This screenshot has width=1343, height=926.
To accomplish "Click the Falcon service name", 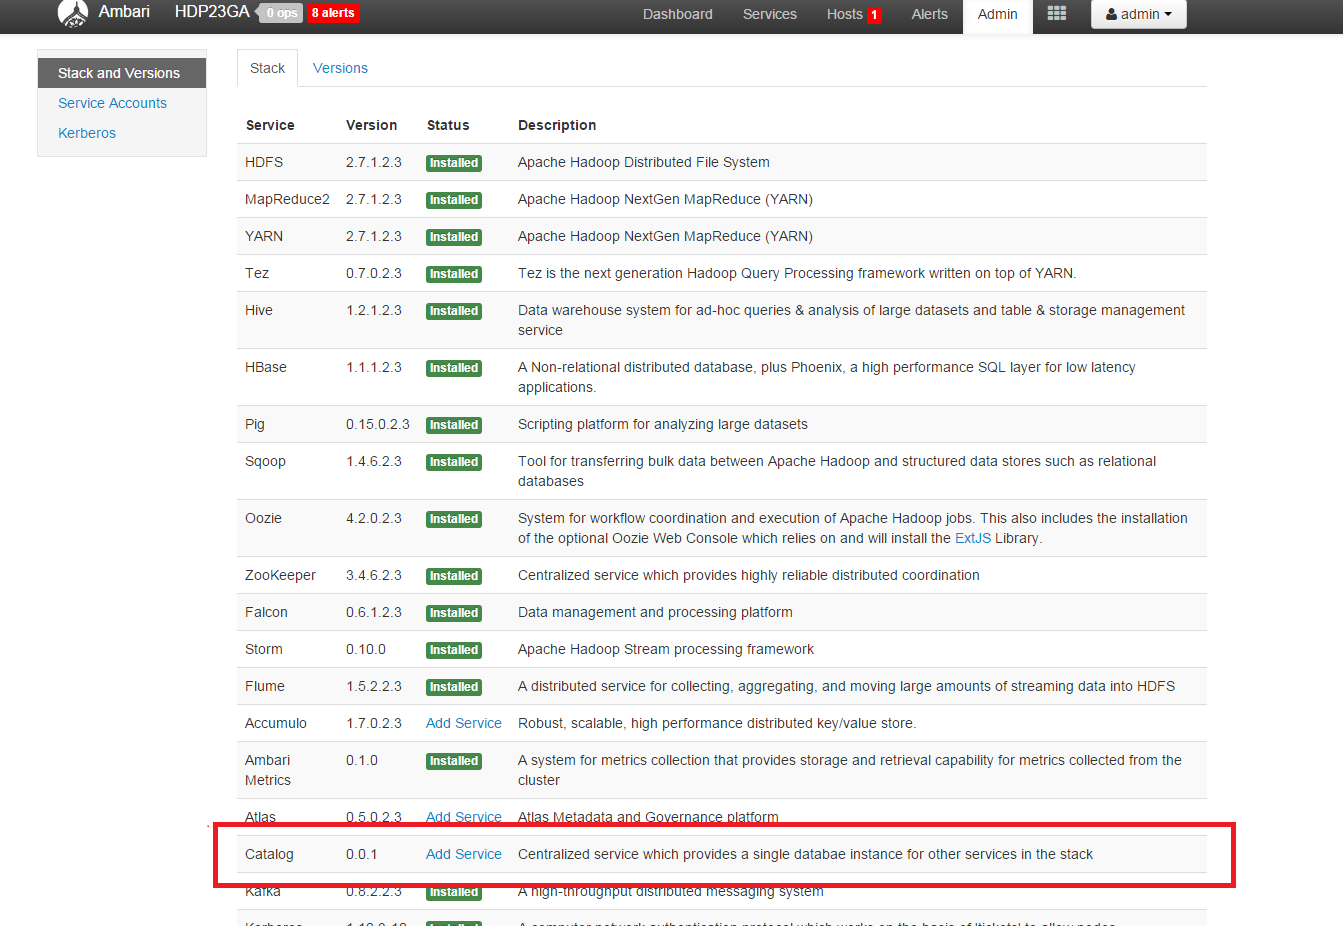I will (266, 612).
